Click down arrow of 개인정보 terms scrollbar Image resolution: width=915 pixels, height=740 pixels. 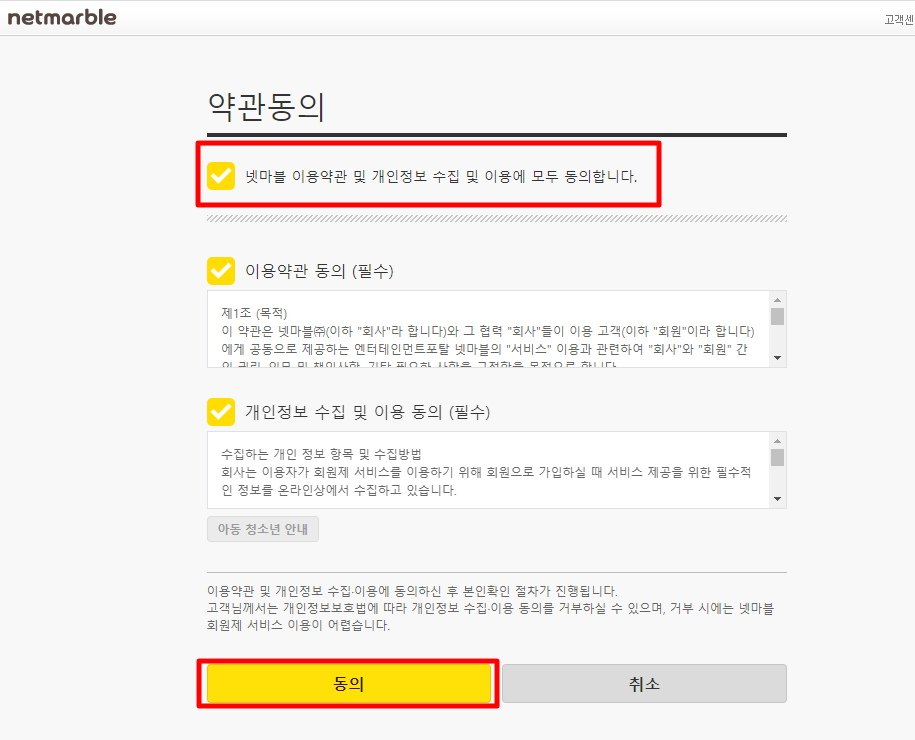click(x=777, y=499)
